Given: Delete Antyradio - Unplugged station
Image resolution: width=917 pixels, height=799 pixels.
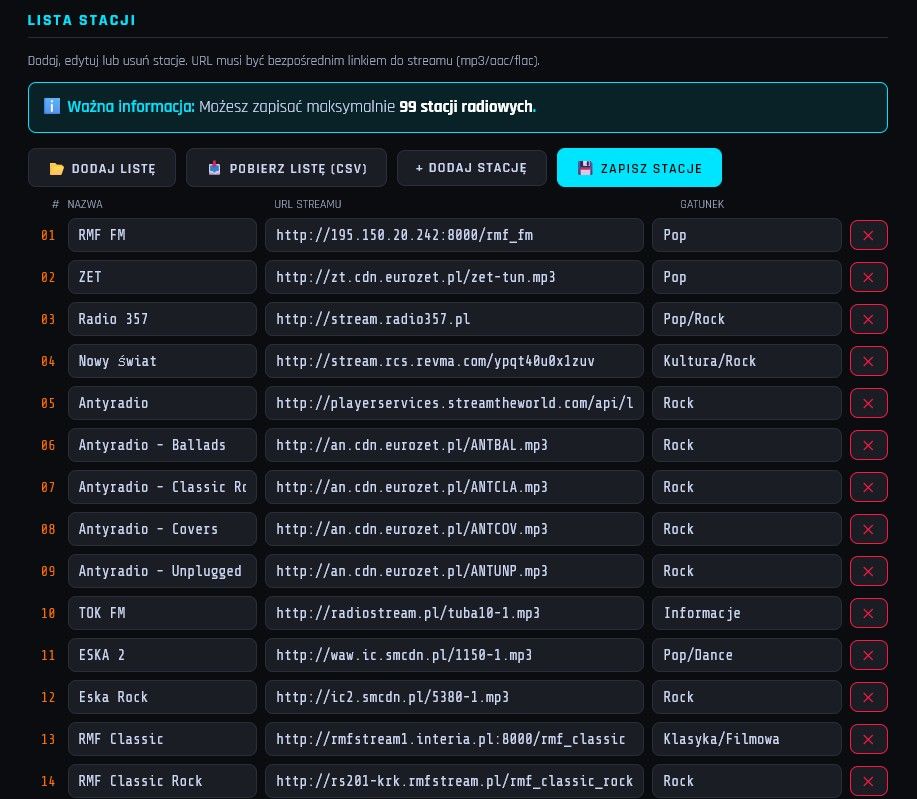Looking at the screenshot, I should point(868,571).
